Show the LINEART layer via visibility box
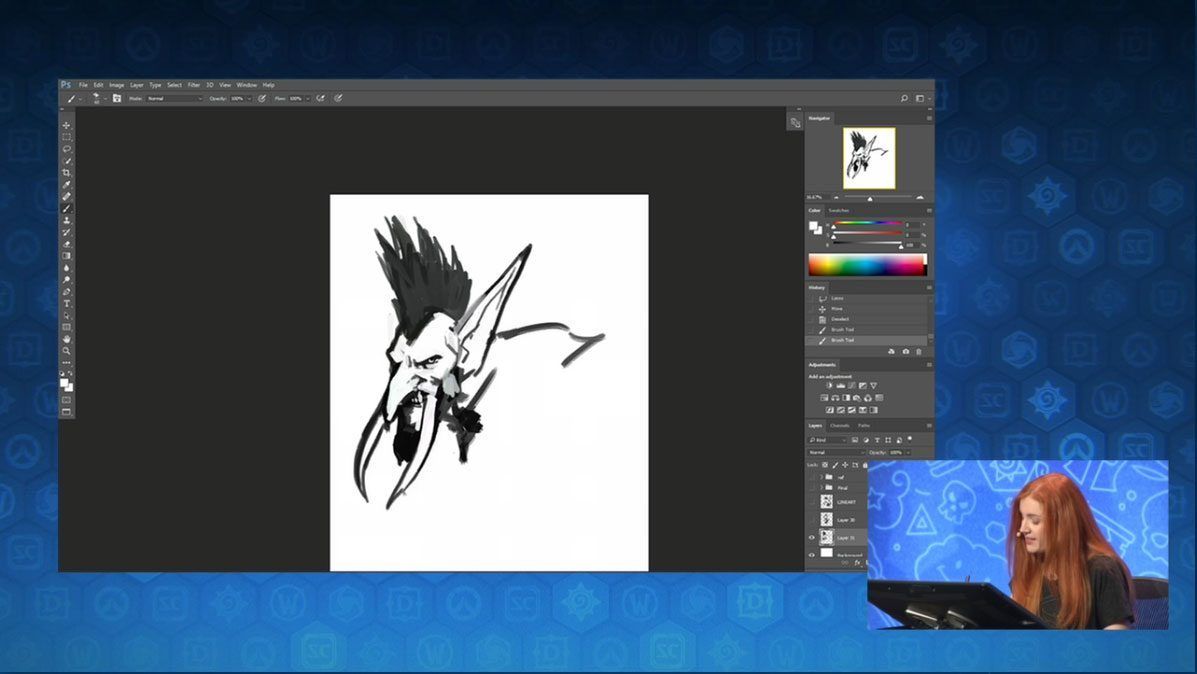The image size is (1197, 674). coord(811,502)
